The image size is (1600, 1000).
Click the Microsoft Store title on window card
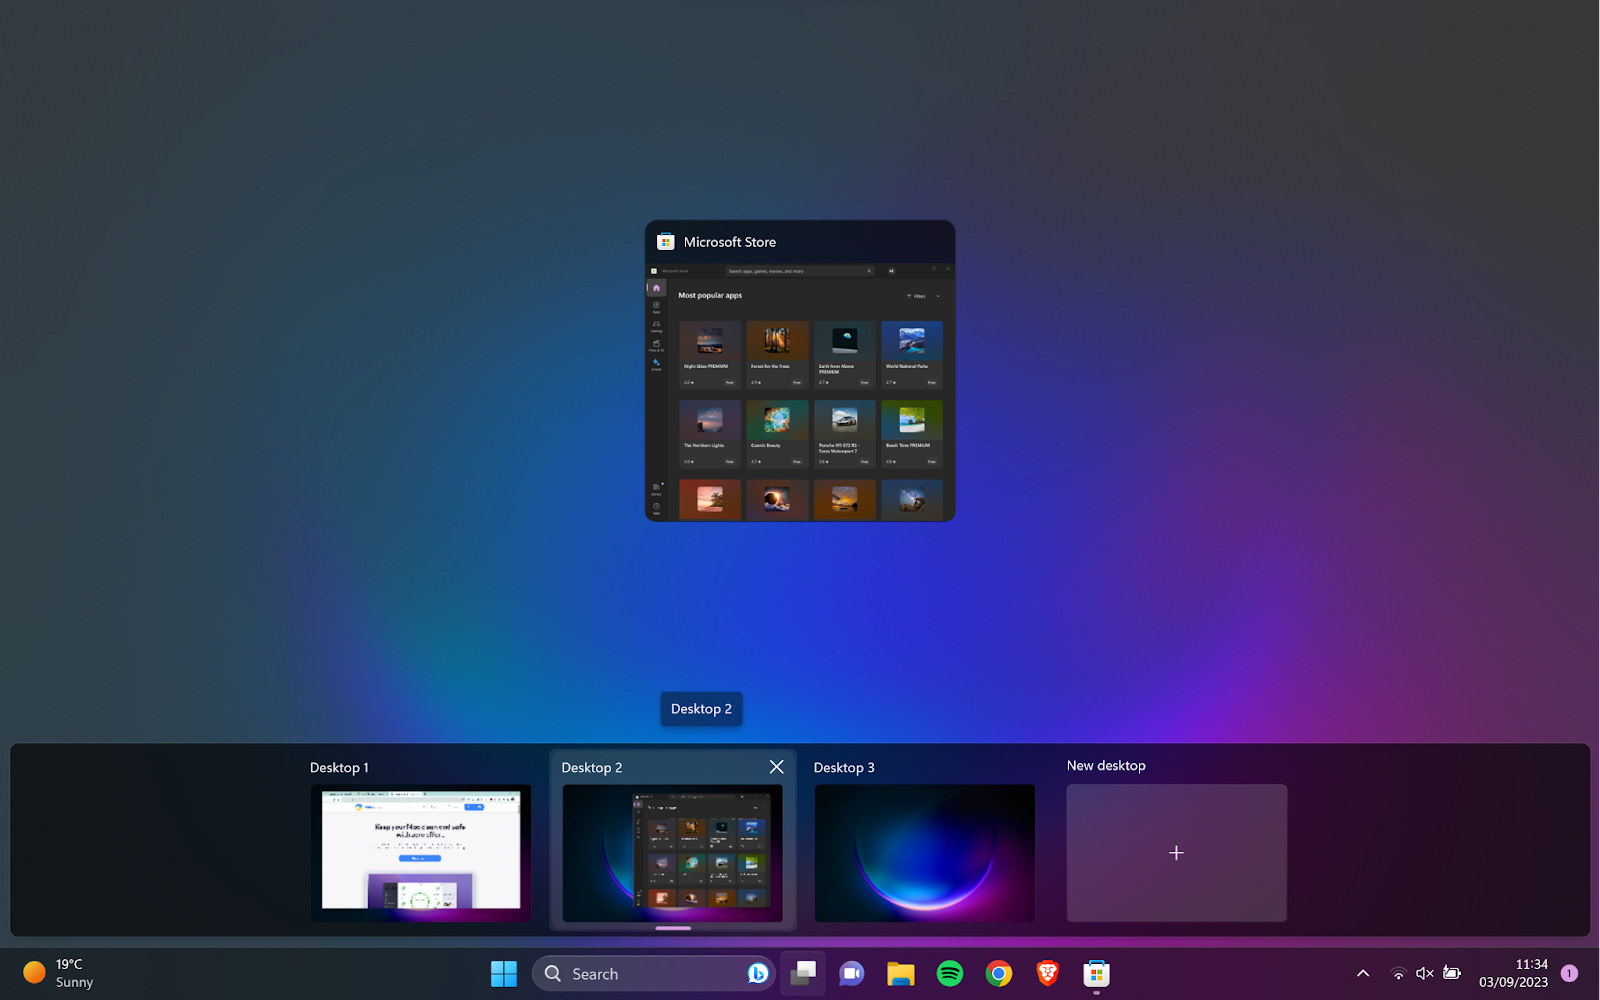730,242
